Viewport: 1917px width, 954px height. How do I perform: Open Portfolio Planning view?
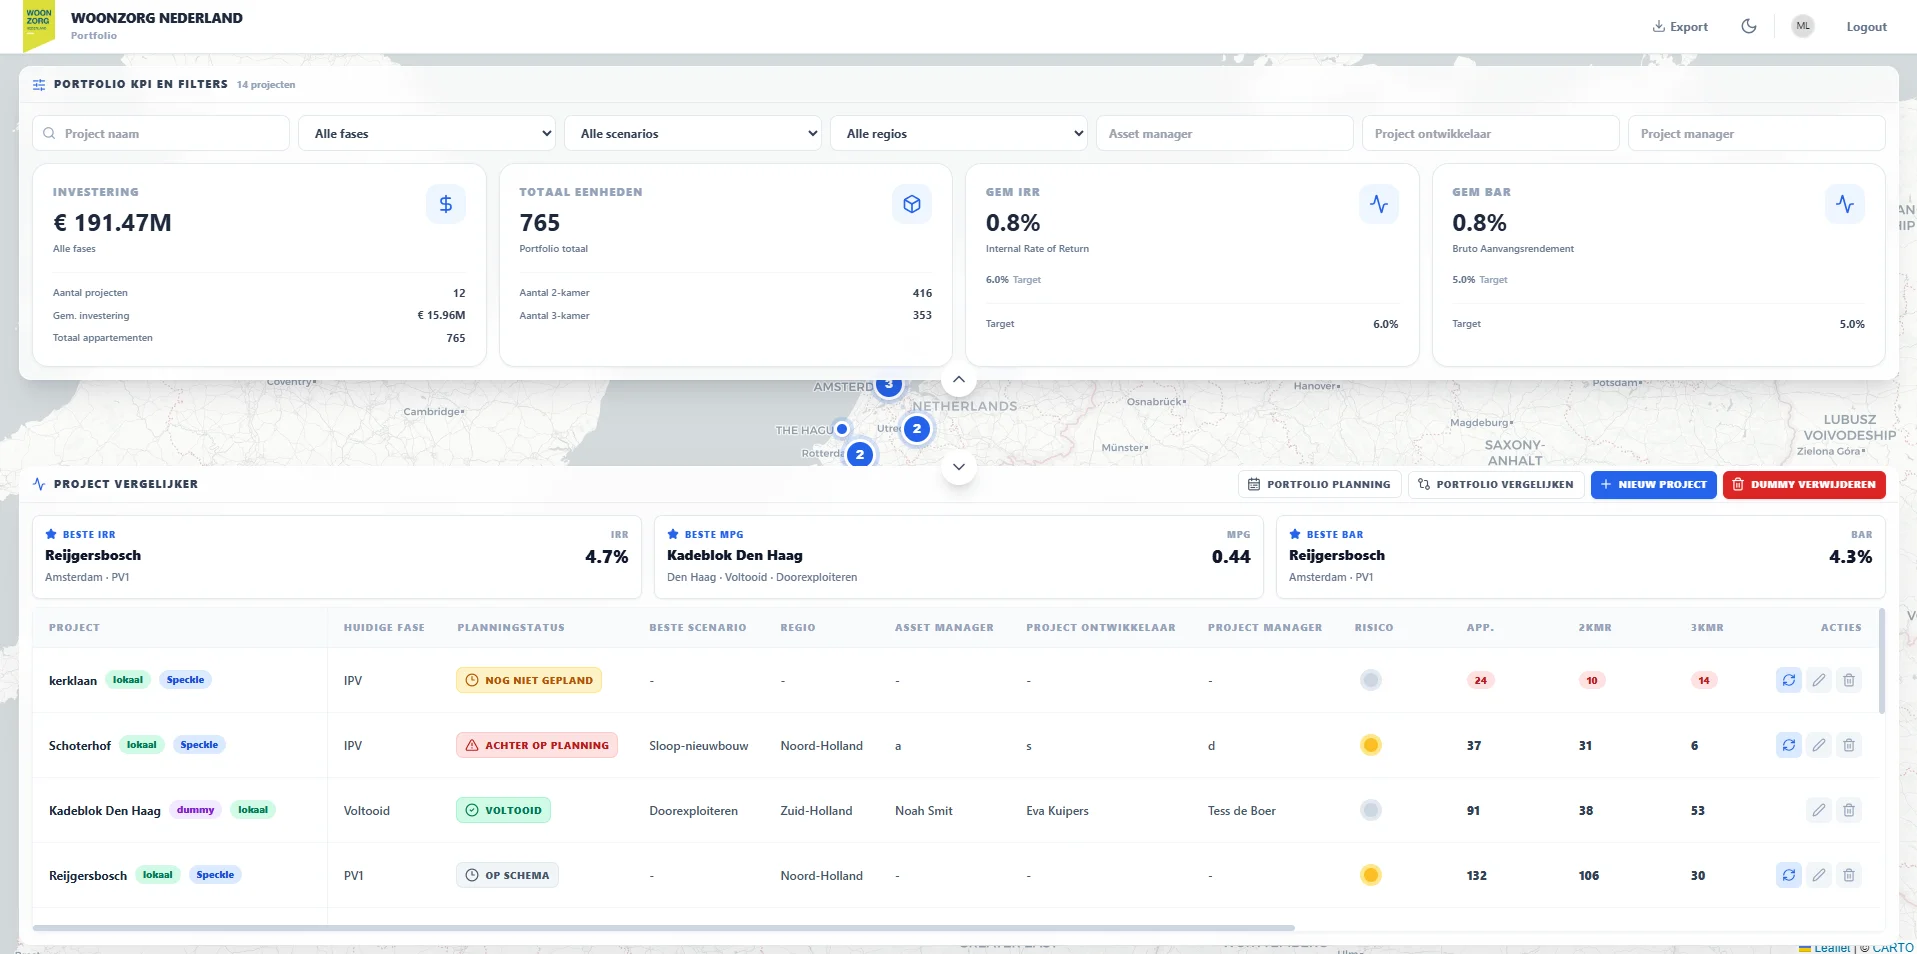click(1320, 485)
